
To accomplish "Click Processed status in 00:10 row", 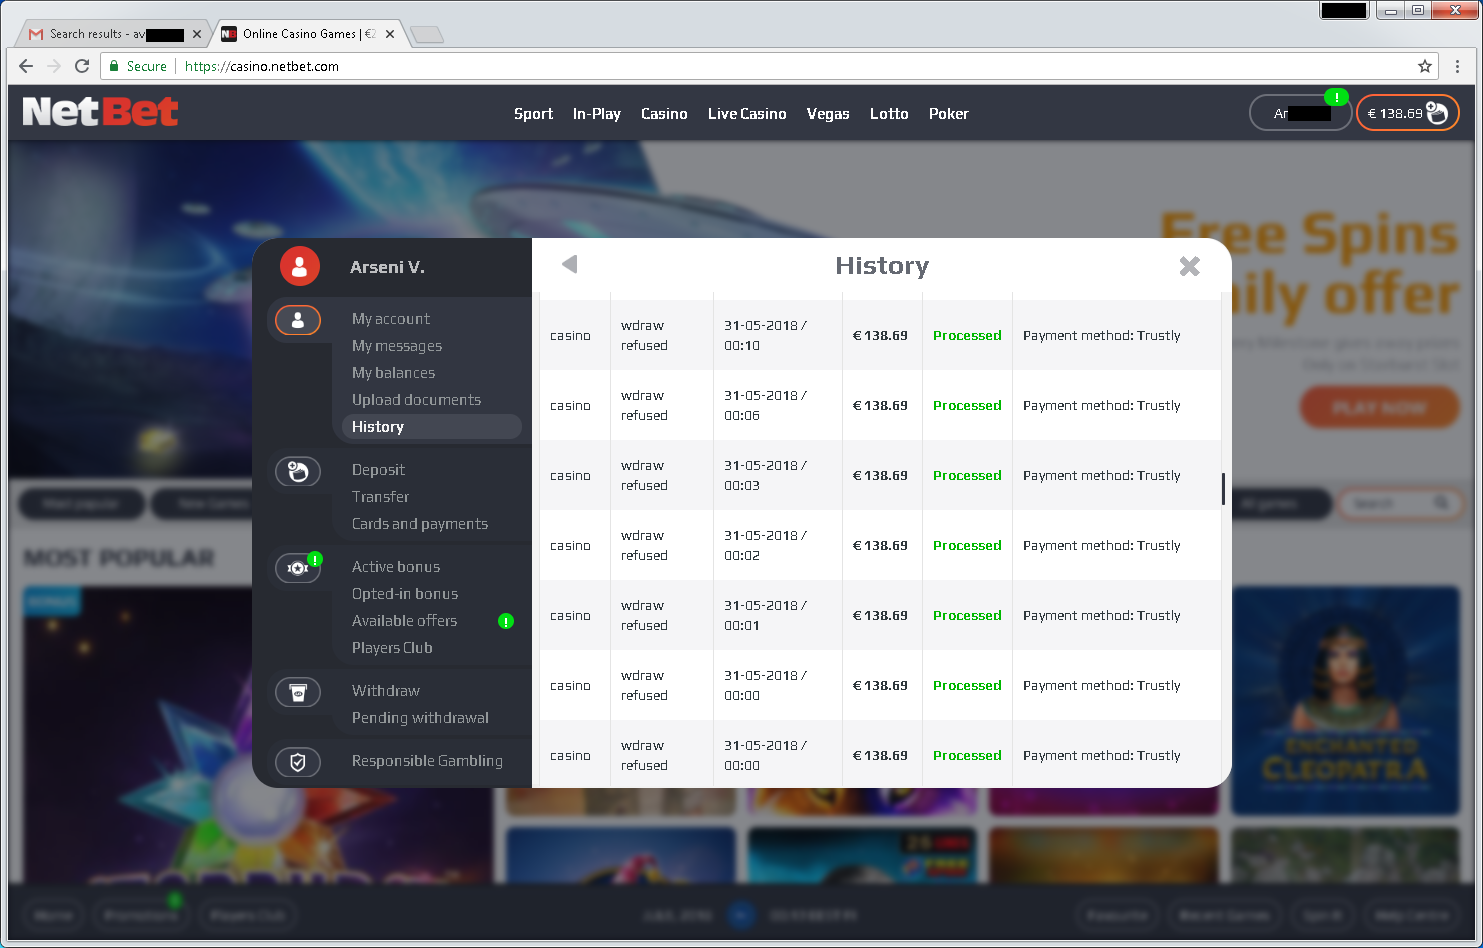I will (x=967, y=336).
